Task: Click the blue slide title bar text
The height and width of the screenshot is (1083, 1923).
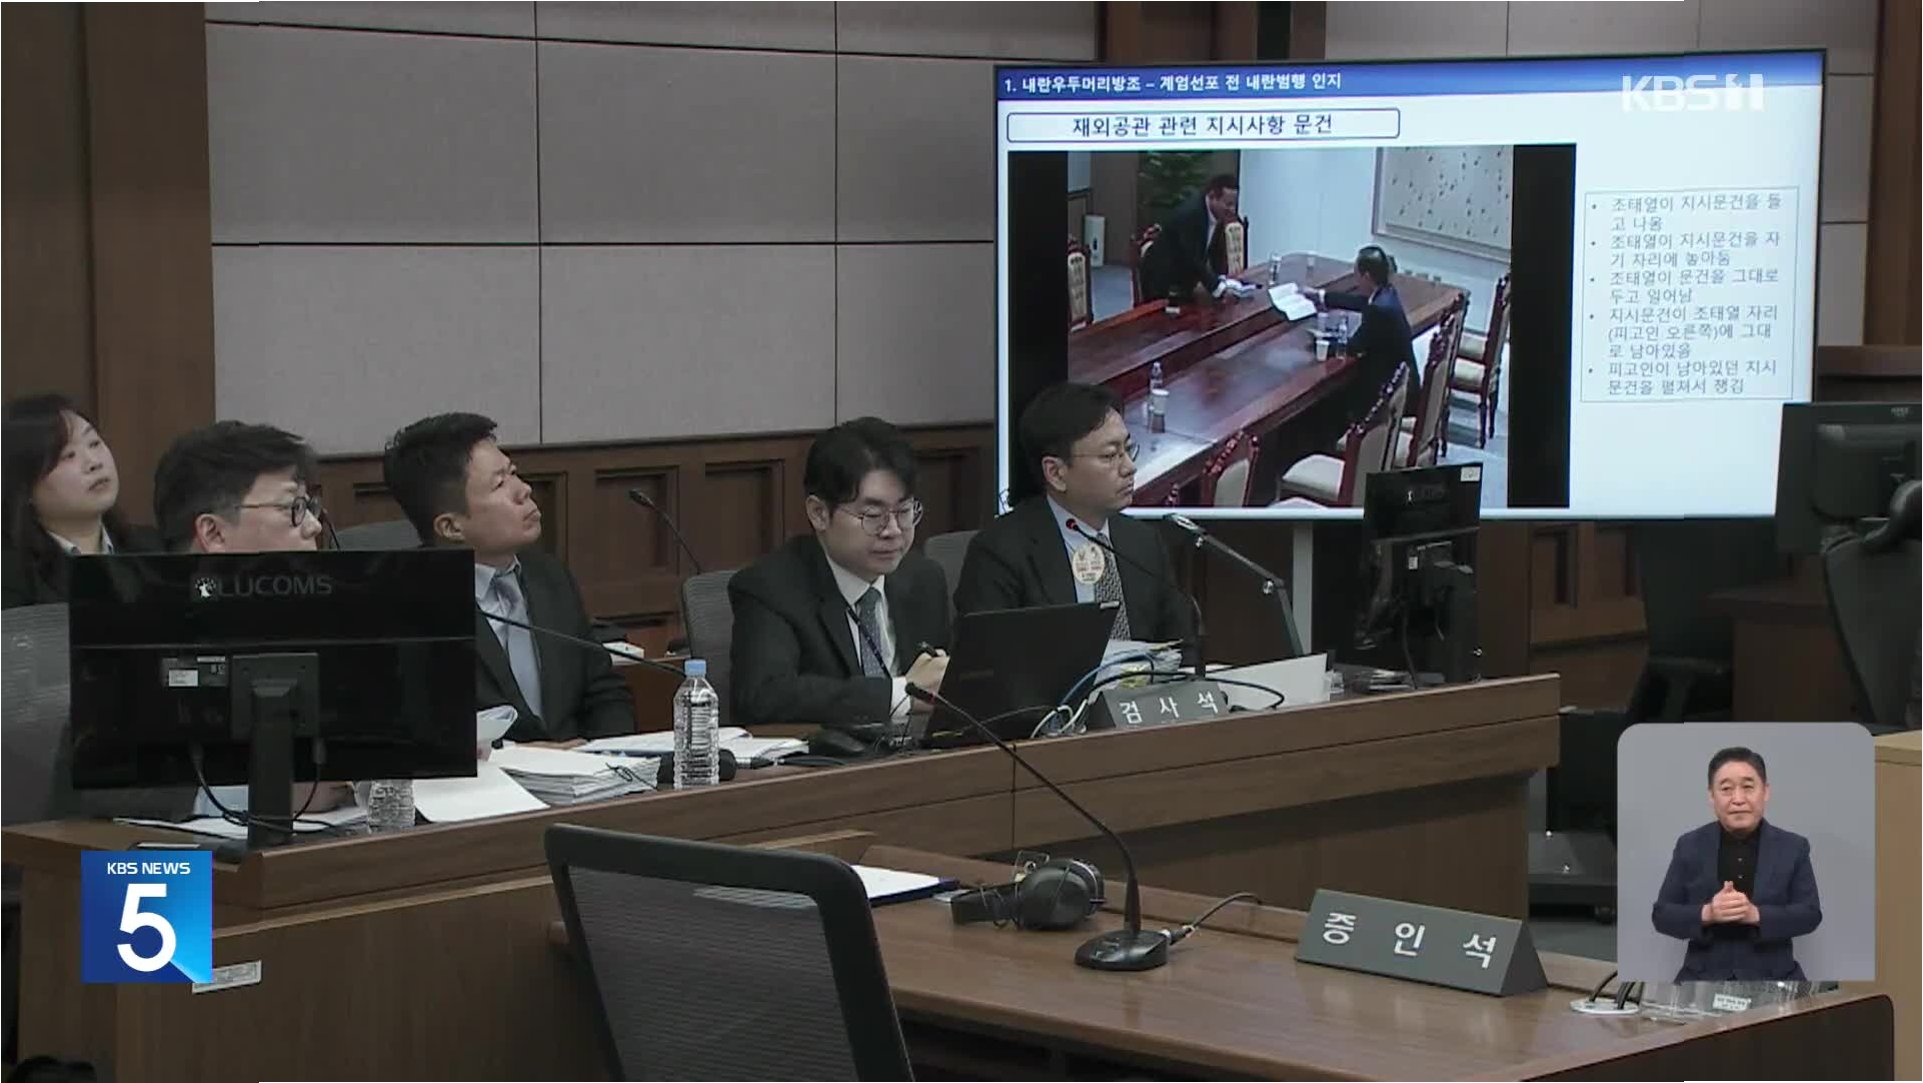Action: [1172, 82]
